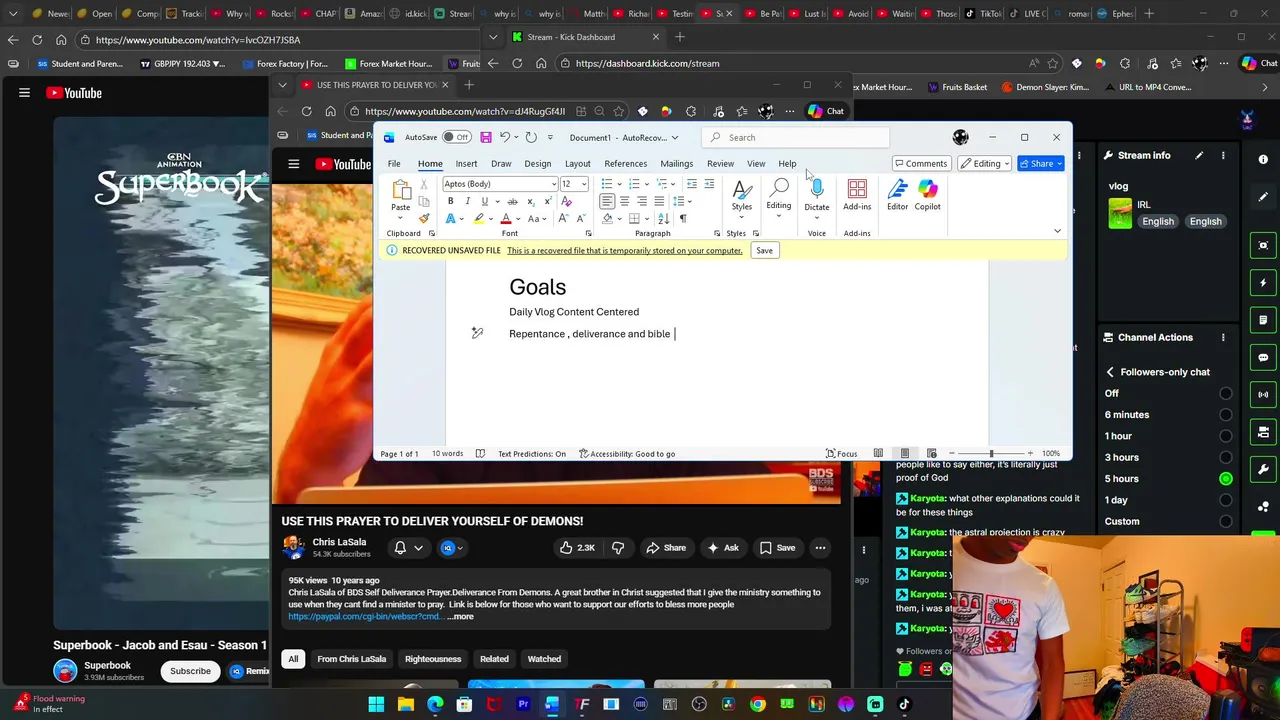Open the font color dropdown arrow
The width and height of the screenshot is (1280, 720).
click(x=518, y=218)
